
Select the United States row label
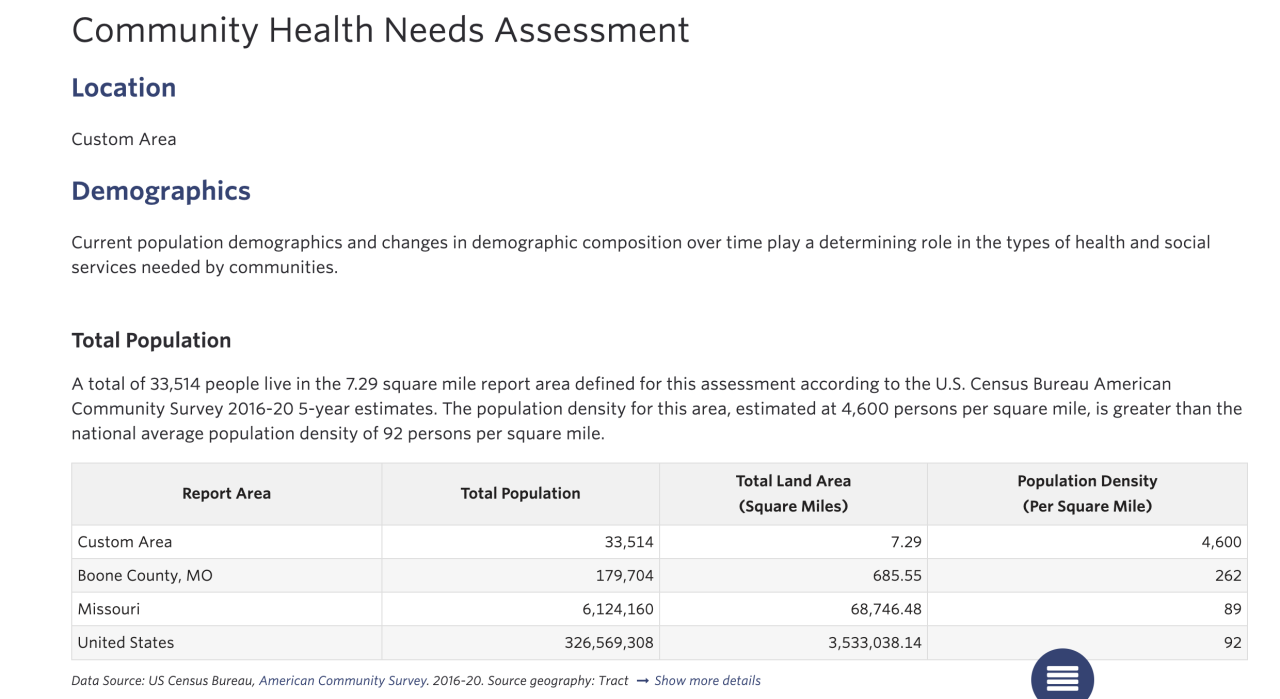tap(126, 643)
